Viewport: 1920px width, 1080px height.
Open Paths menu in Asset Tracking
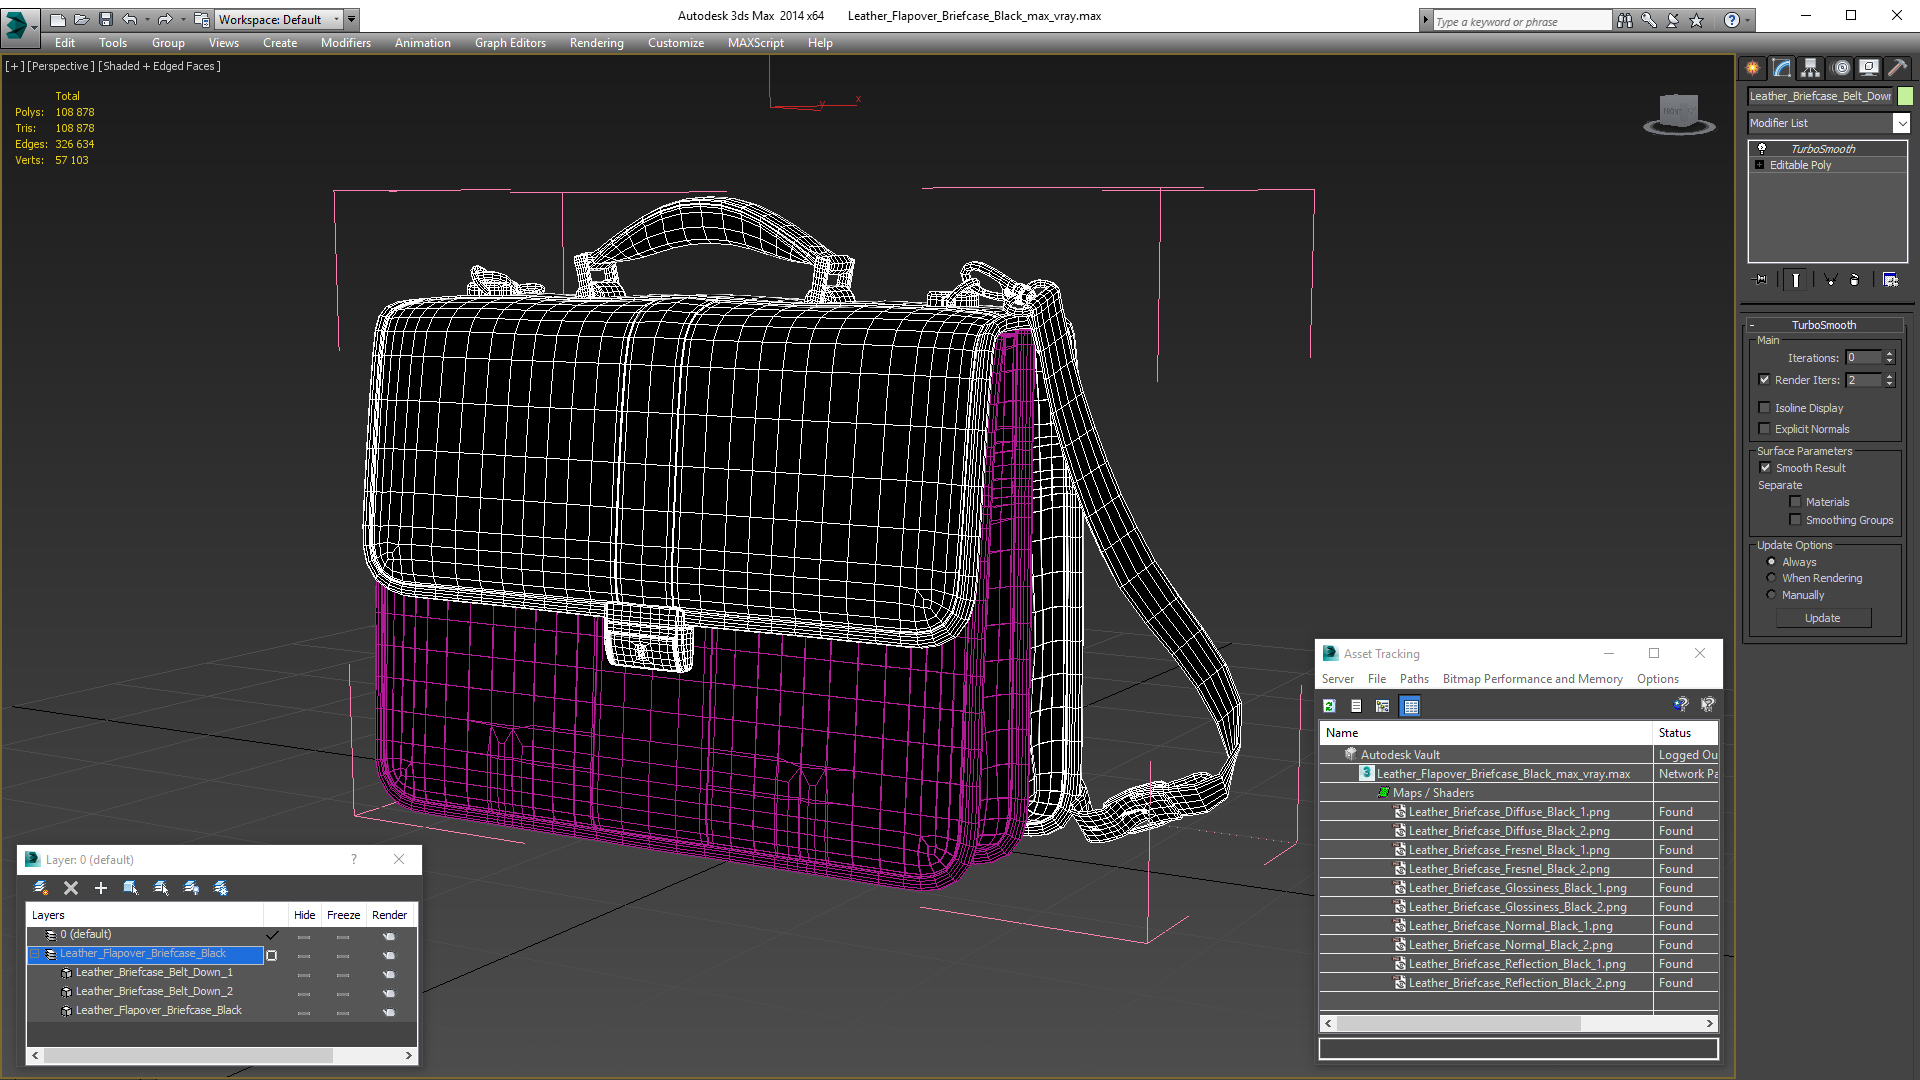(x=1414, y=679)
